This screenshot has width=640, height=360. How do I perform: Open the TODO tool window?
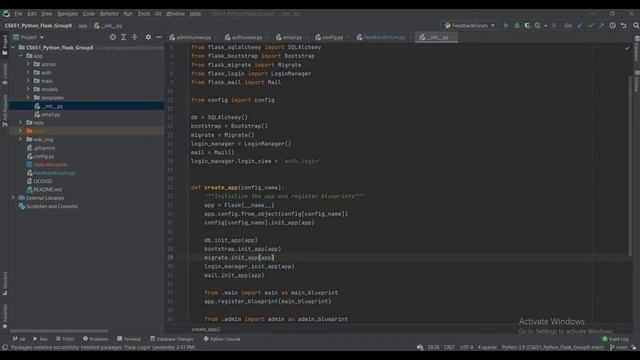[x=65, y=339]
